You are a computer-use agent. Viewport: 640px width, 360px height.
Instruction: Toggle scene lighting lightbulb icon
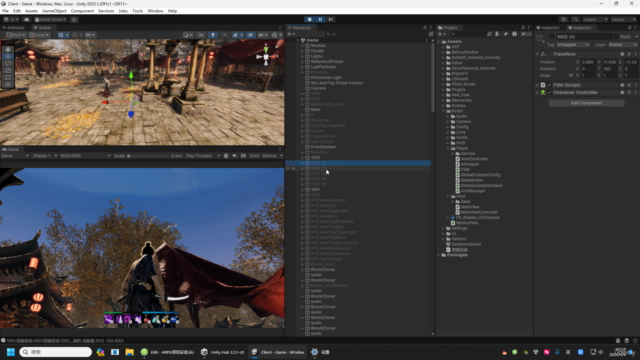213,35
